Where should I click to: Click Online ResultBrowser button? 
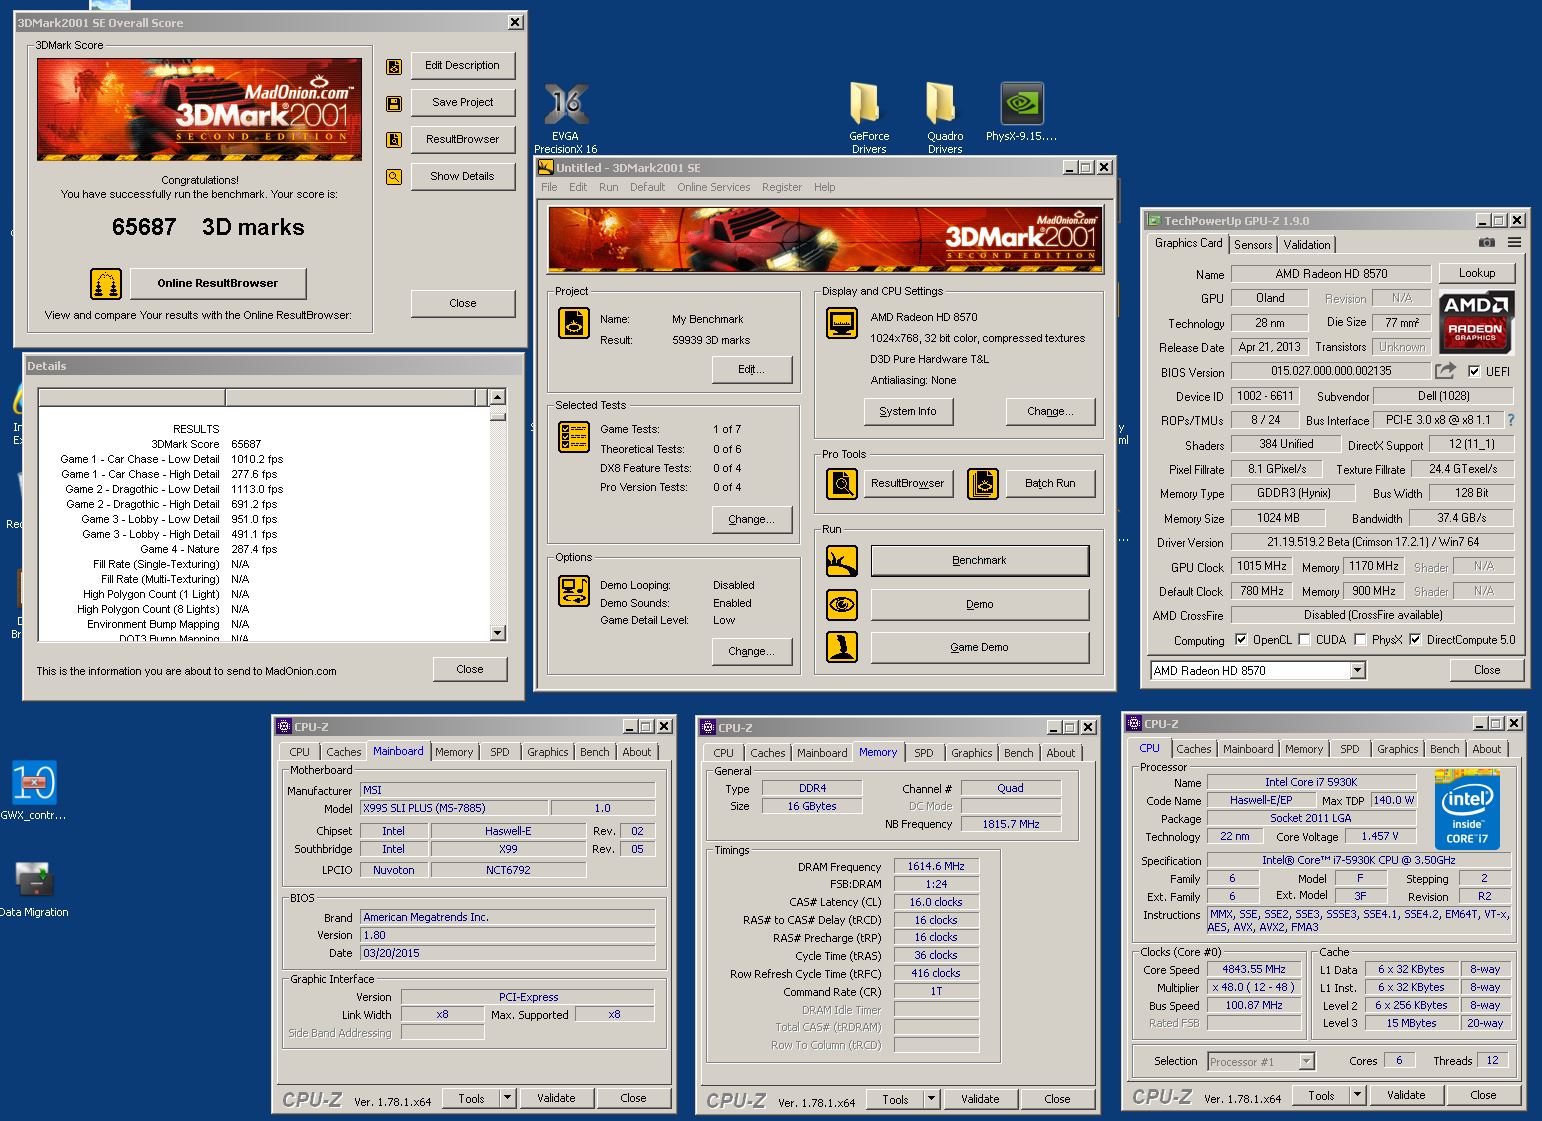click(218, 283)
